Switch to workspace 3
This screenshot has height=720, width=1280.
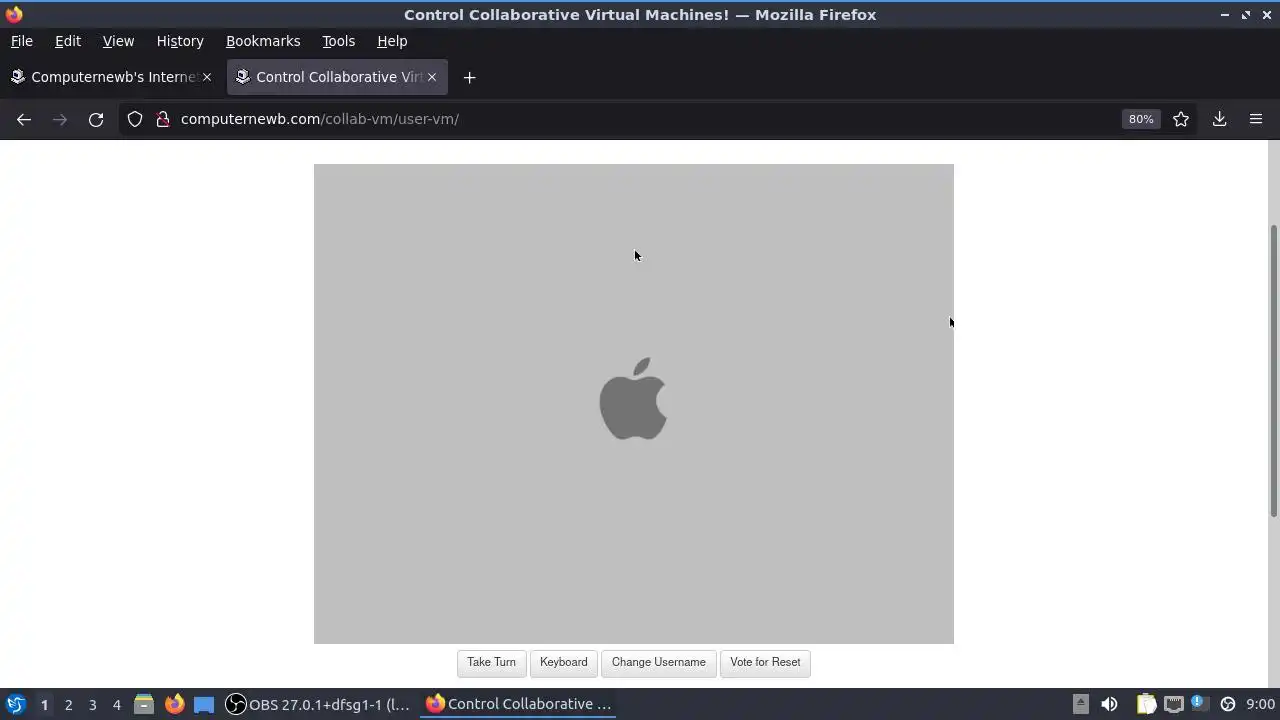tap(92, 705)
